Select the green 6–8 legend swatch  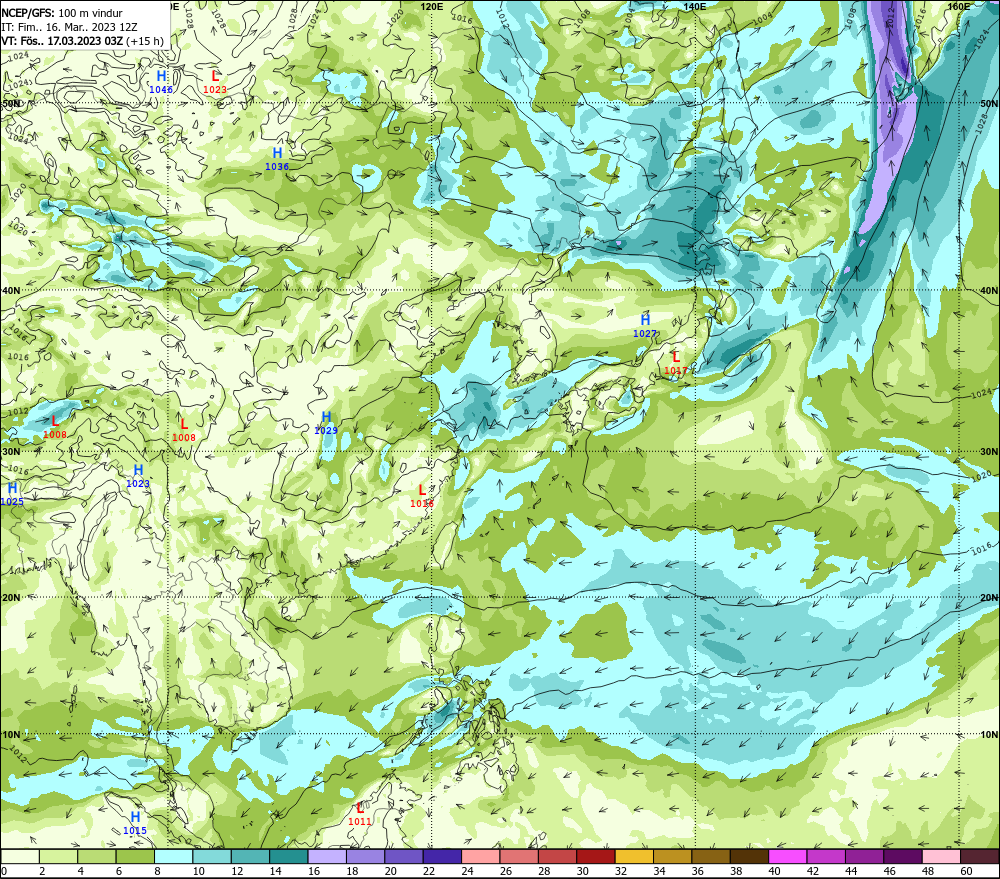click(x=135, y=856)
